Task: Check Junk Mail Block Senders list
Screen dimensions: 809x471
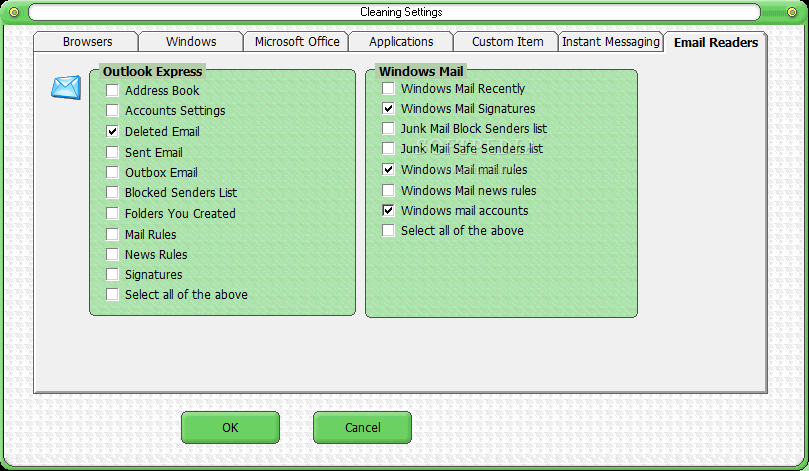Action: (388, 128)
